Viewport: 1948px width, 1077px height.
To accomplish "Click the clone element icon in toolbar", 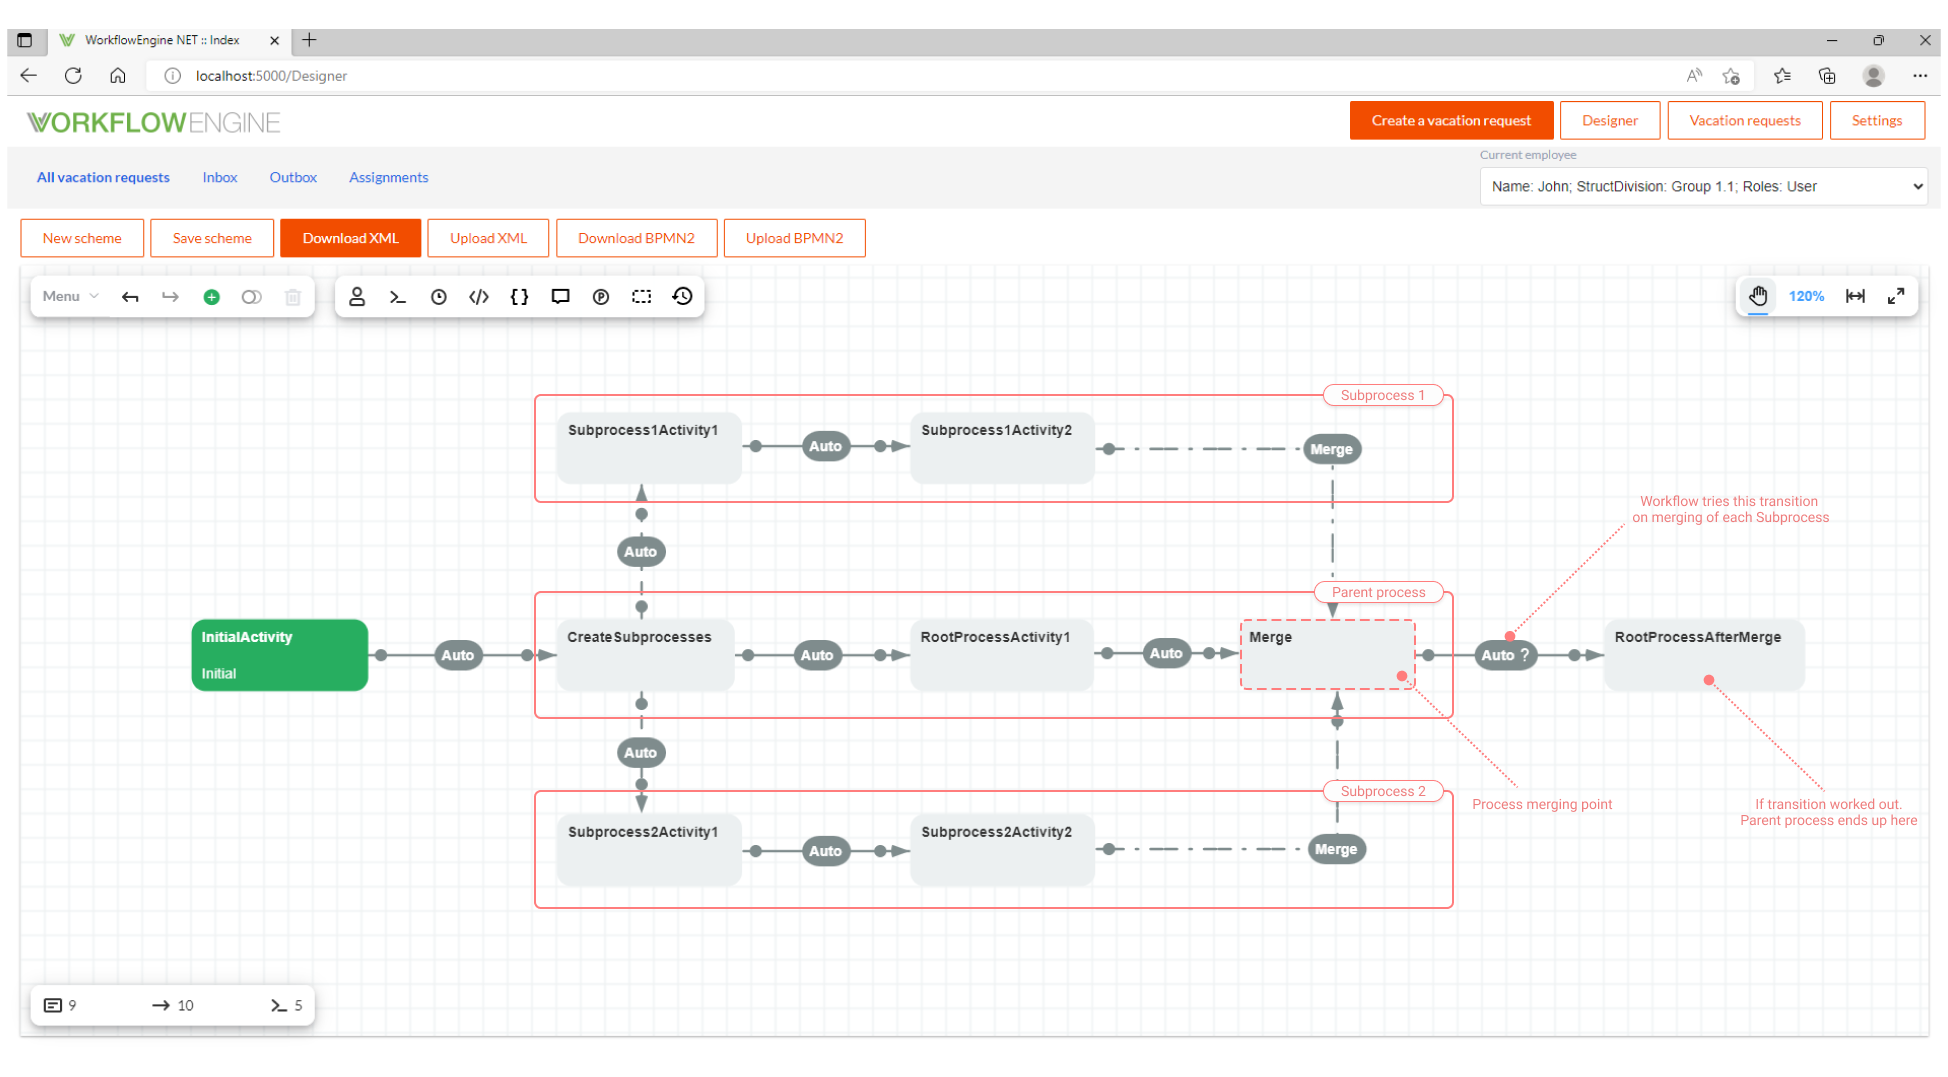I will coord(252,297).
